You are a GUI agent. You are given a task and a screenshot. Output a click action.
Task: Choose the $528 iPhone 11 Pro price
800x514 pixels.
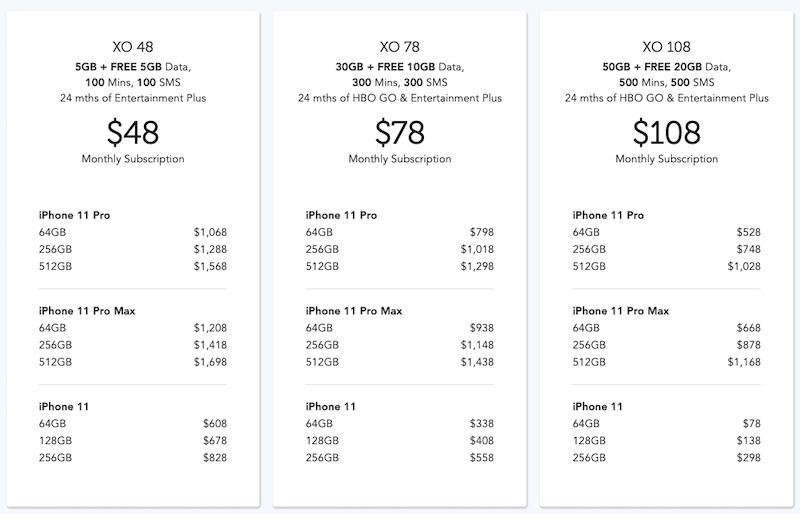click(749, 232)
